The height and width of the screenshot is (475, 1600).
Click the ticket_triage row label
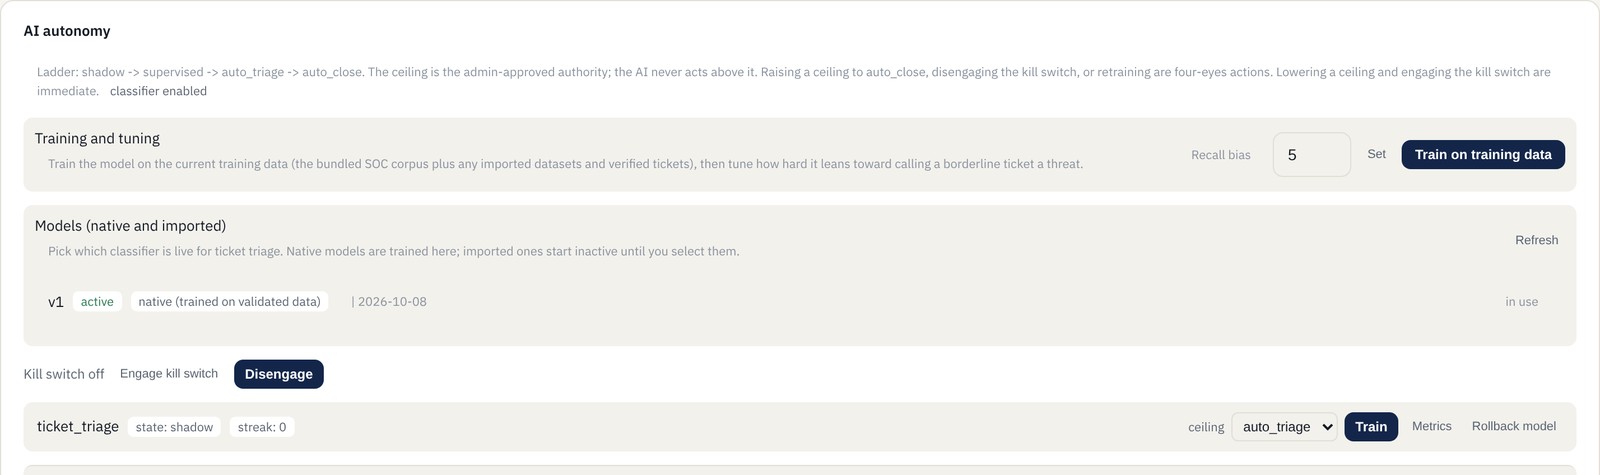coord(78,427)
